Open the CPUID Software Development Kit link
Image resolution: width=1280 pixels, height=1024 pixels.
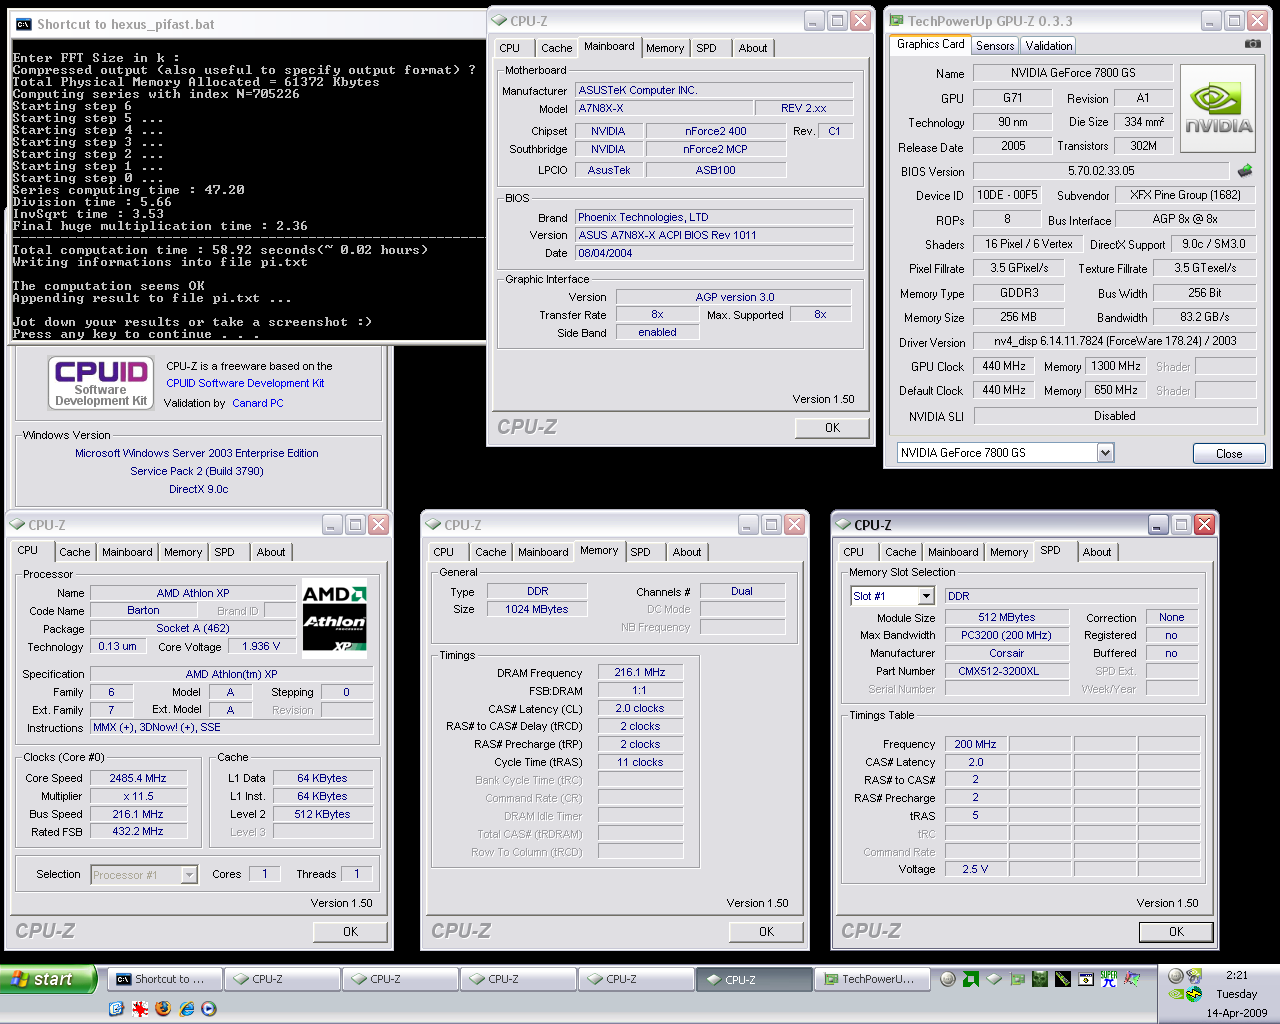[245, 383]
